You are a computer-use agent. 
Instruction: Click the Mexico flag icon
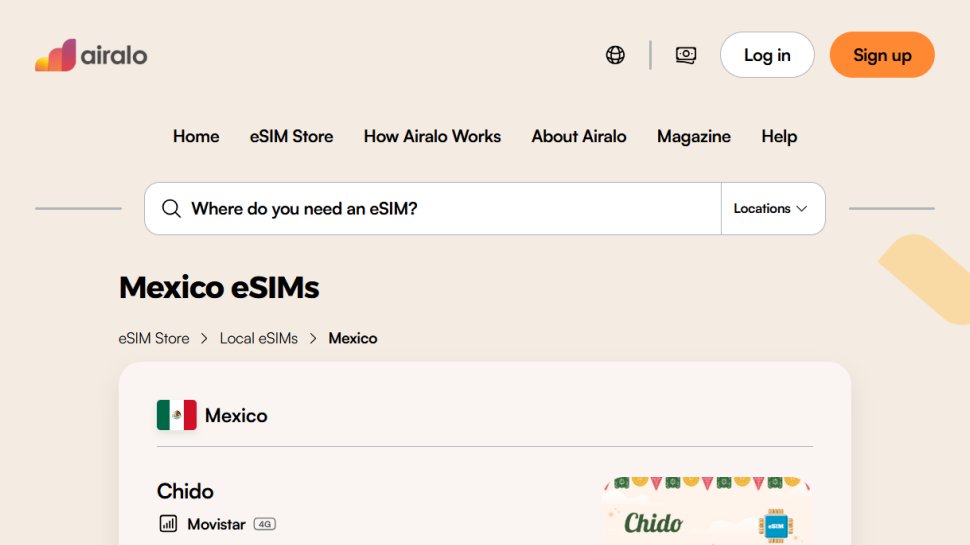click(x=176, y=415)
